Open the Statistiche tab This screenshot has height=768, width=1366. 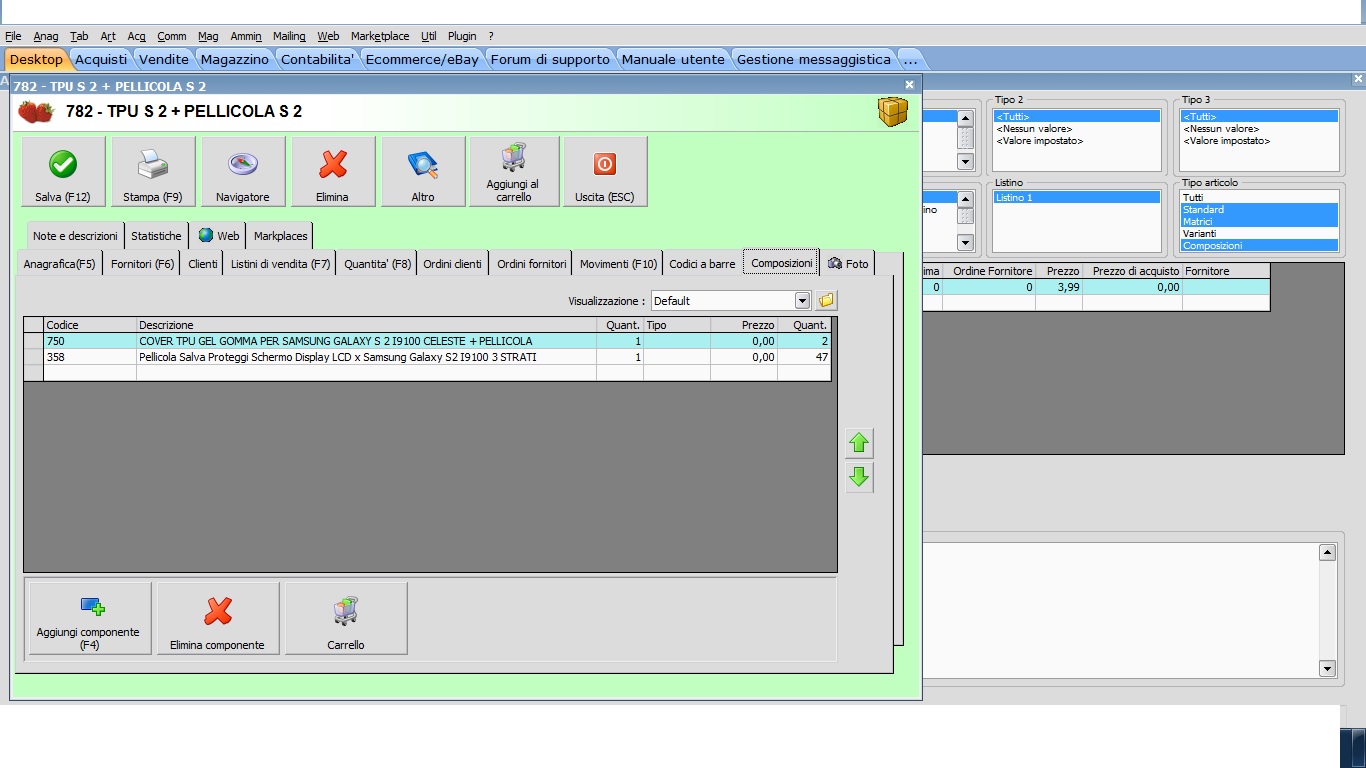[157, 236]
